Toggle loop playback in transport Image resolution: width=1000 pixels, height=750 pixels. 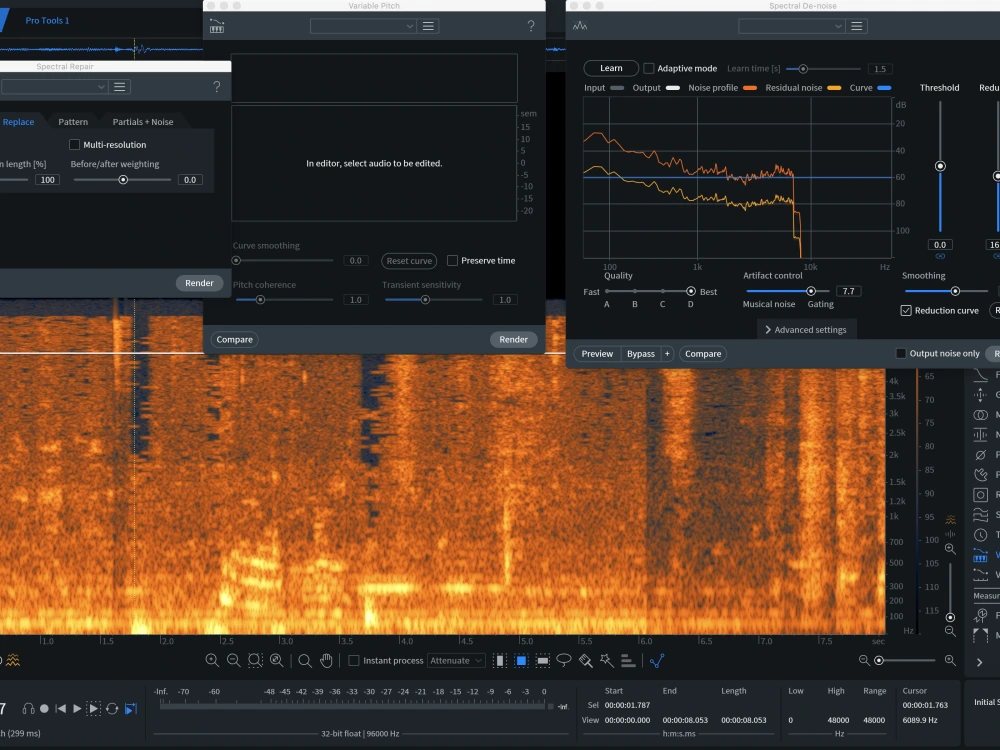pos(112,709)
